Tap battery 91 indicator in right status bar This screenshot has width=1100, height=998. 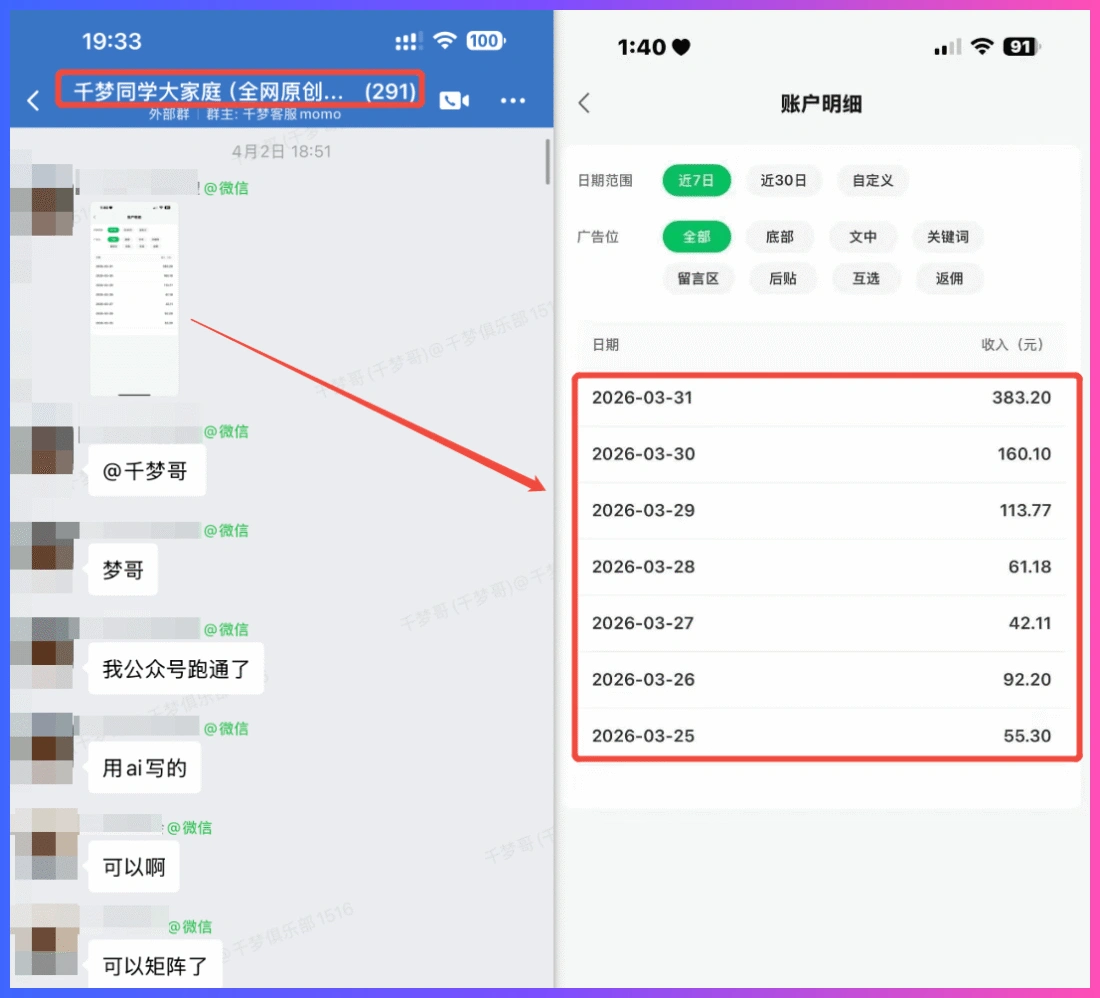pyautogui.click(x=1021, y=47)
